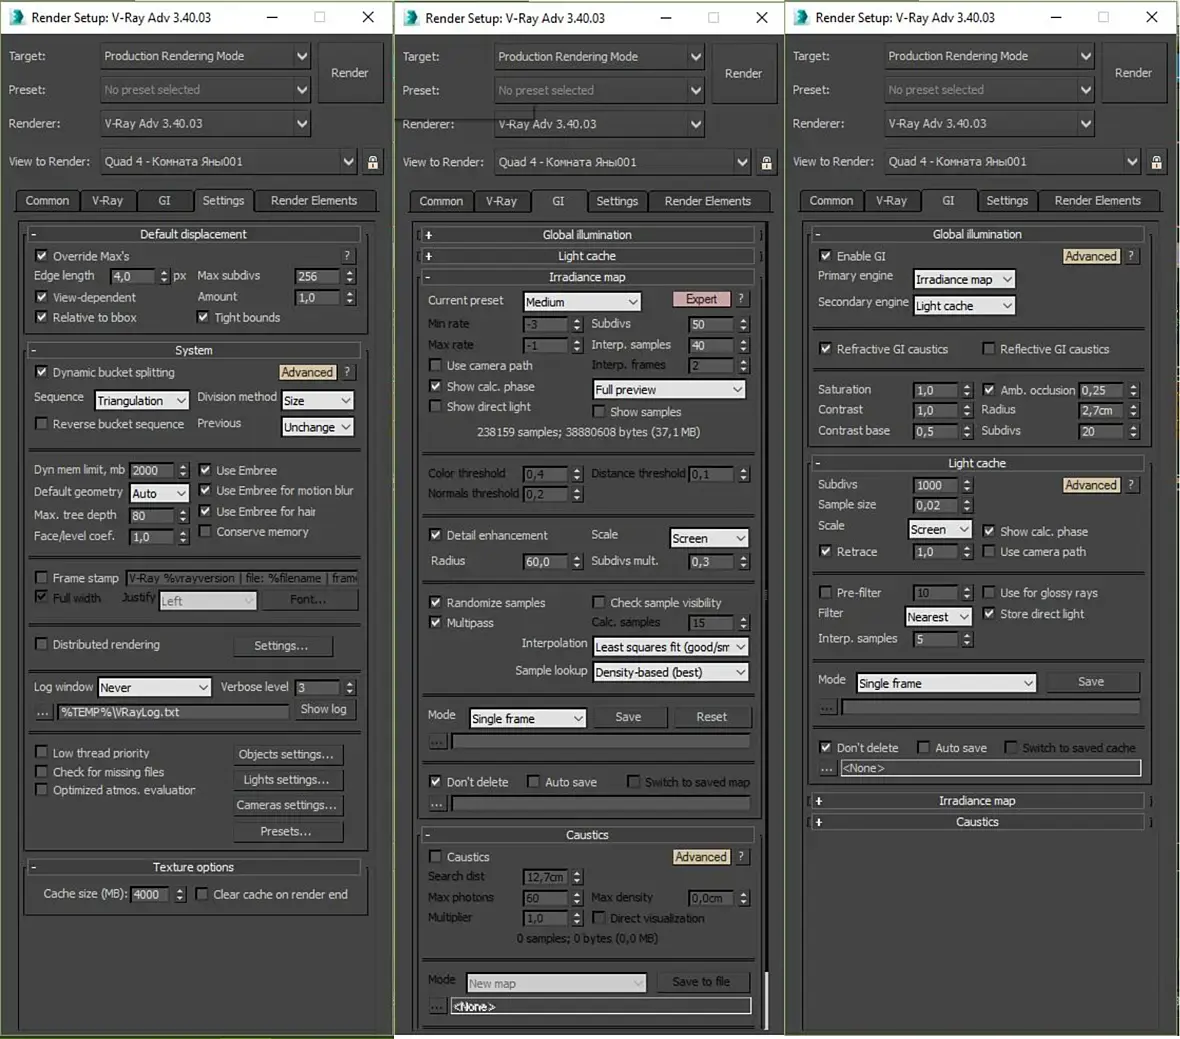Image resolution: width=1180 pixels, height=1039 pixels.
Task: Enable Use camera path in Irradiance map
Action: (435, 365)
